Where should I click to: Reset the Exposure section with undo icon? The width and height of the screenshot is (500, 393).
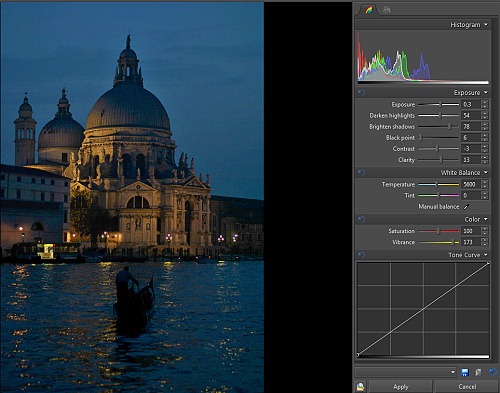(361, 93)
